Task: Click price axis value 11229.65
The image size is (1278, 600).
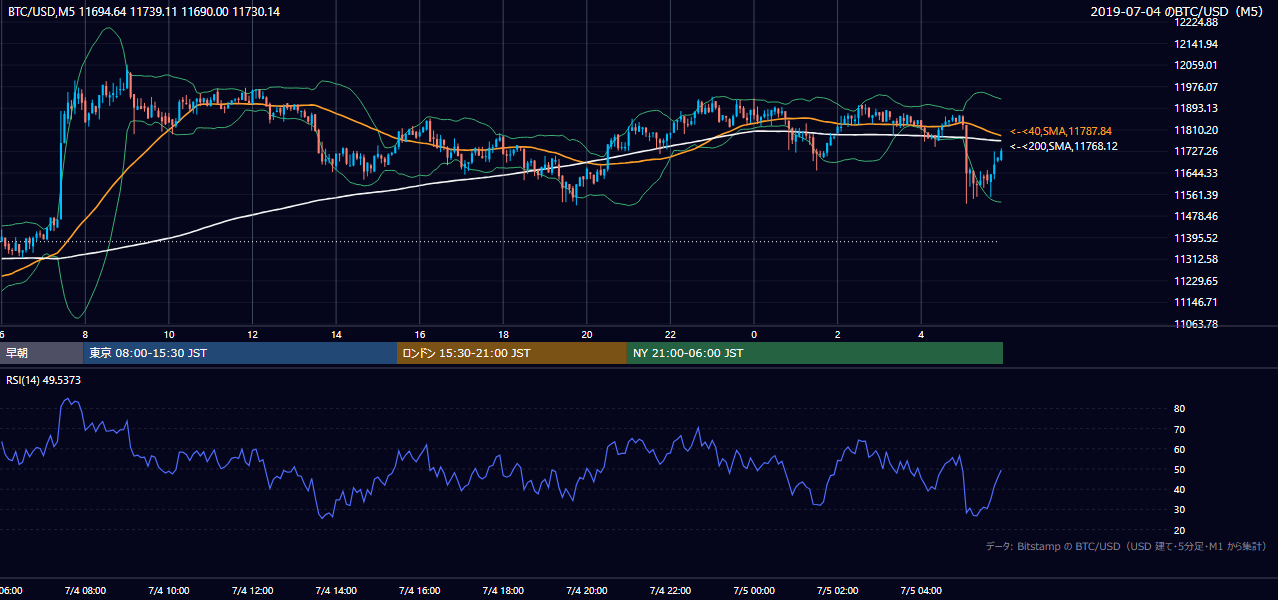Action: [x=1197, y=281]
